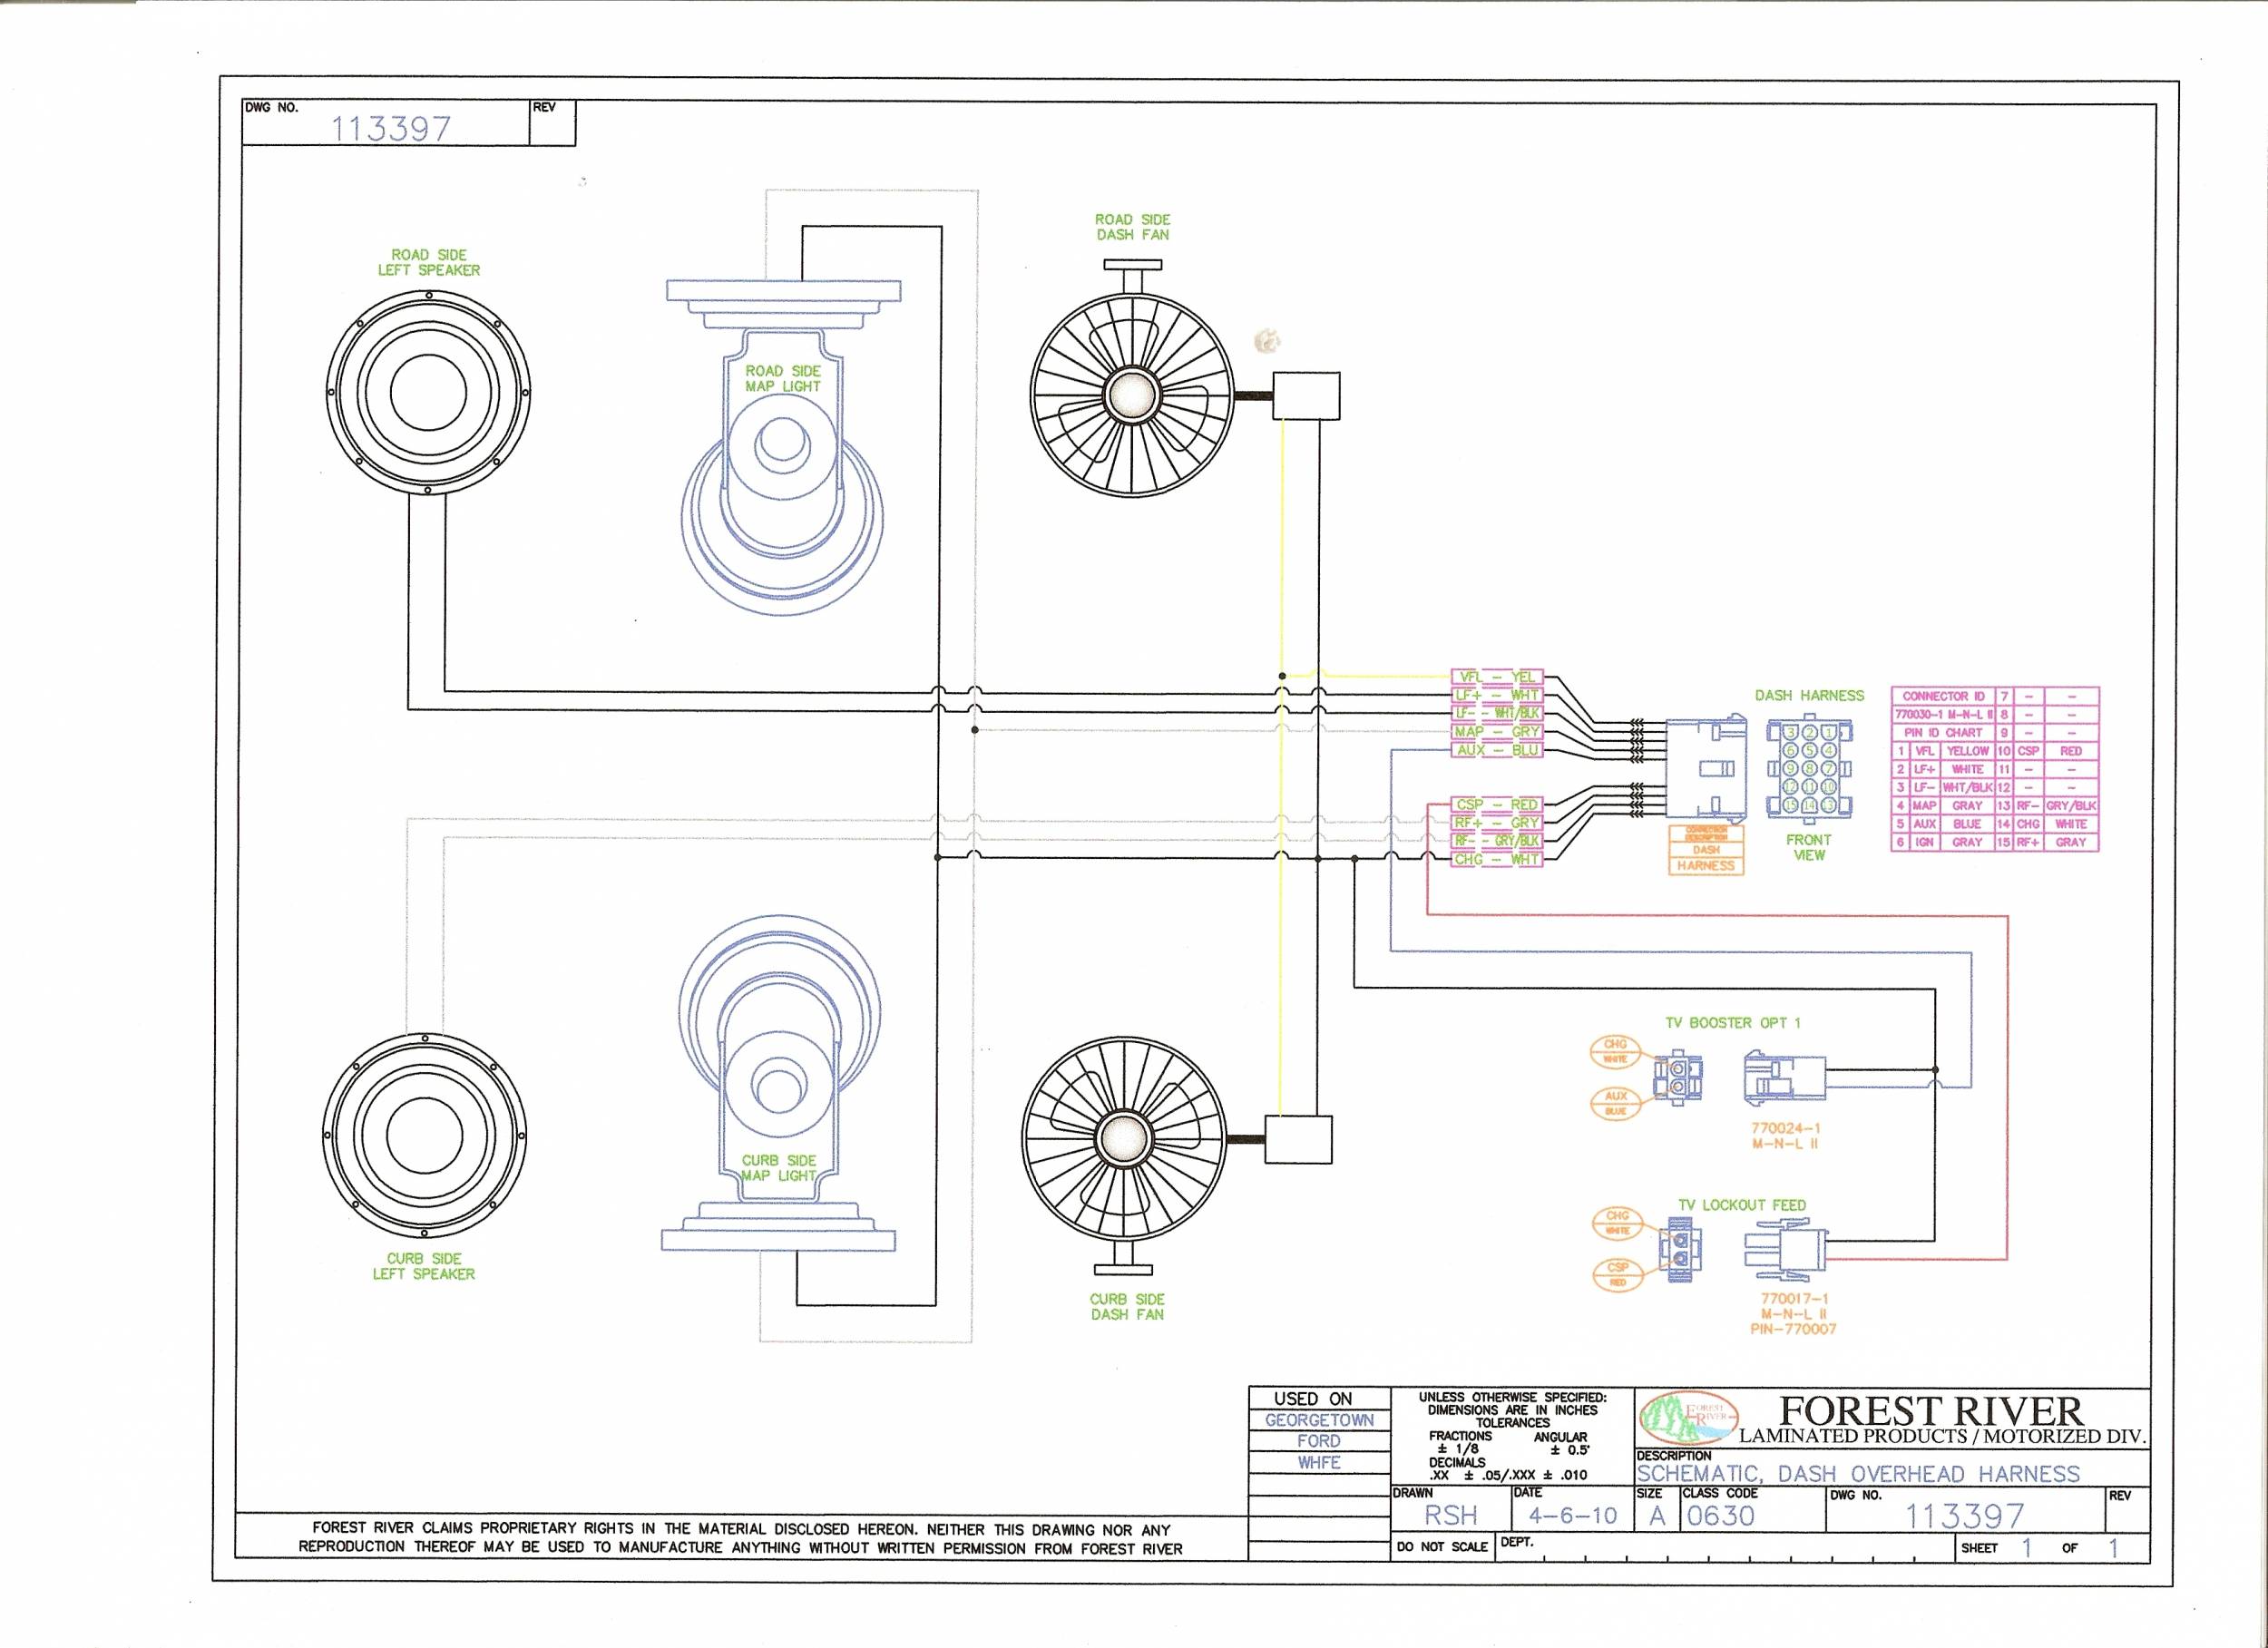Click the green DASH HARNESS heading
2268x1648 pixels.
coord(1810,695)
